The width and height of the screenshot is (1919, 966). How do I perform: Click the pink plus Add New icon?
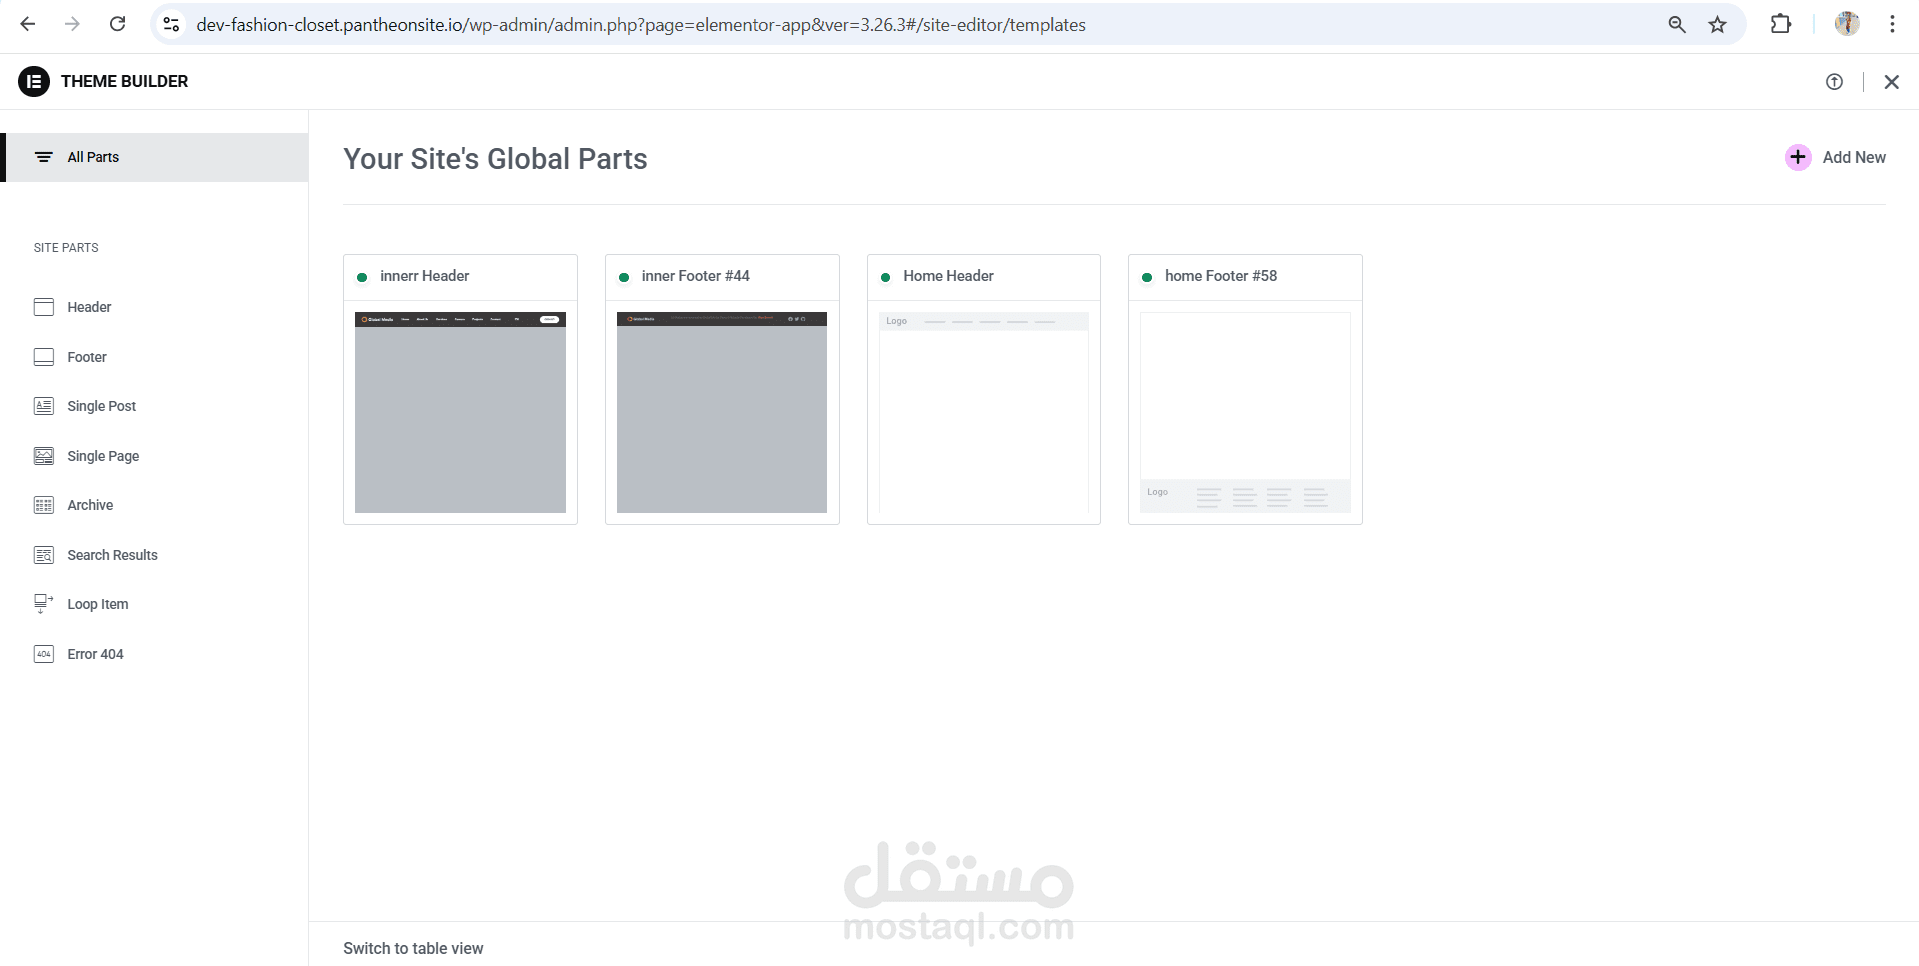point(1798,157)
